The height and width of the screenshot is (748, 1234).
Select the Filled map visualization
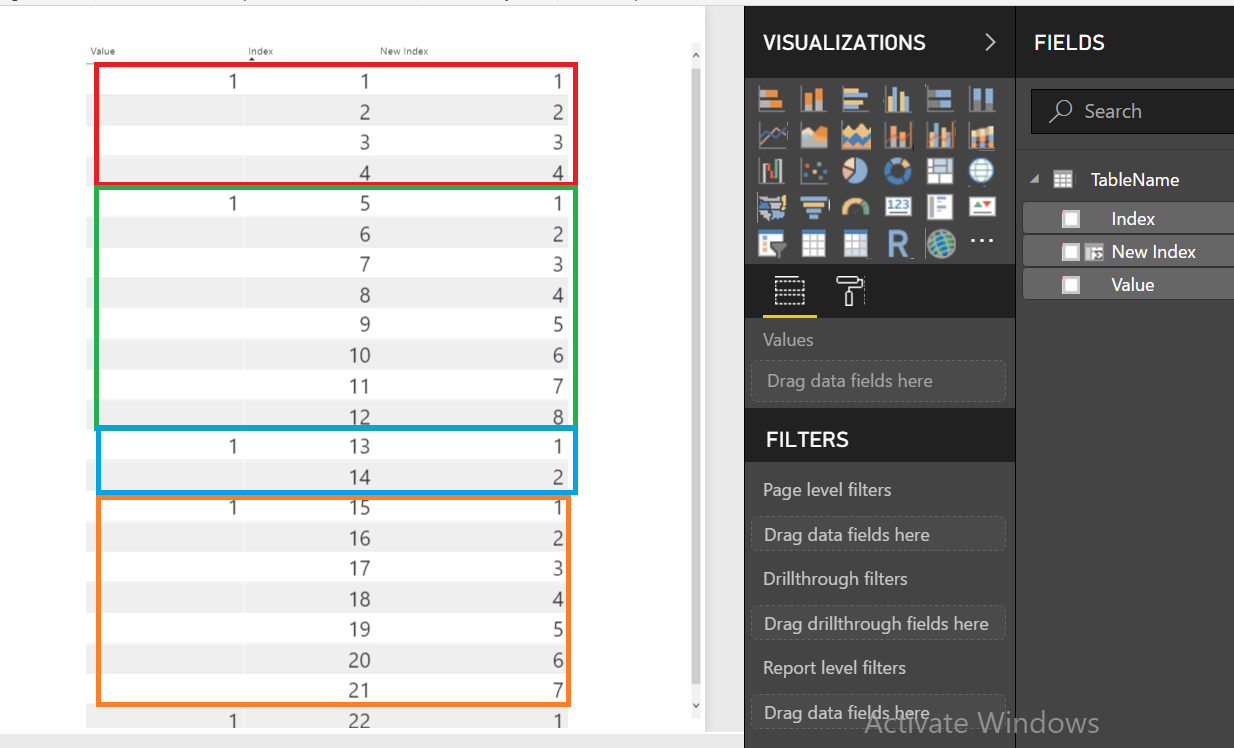pyautogui.click(x=771, y=207)
